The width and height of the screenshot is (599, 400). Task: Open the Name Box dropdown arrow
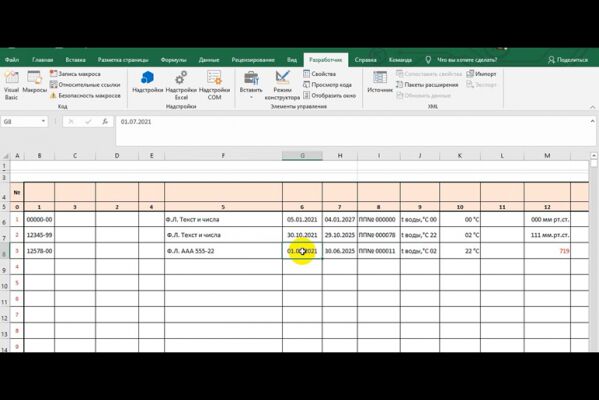(x=43, y=121)
